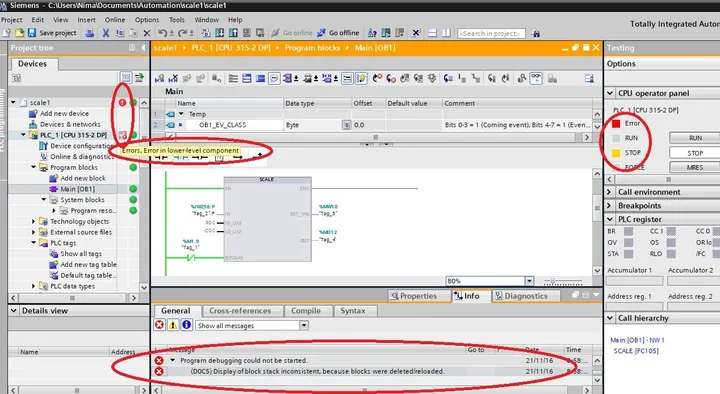Switch to the Cross-references tab
The height and width of the screenshot is (394, 720).
(x=240, y=311)
